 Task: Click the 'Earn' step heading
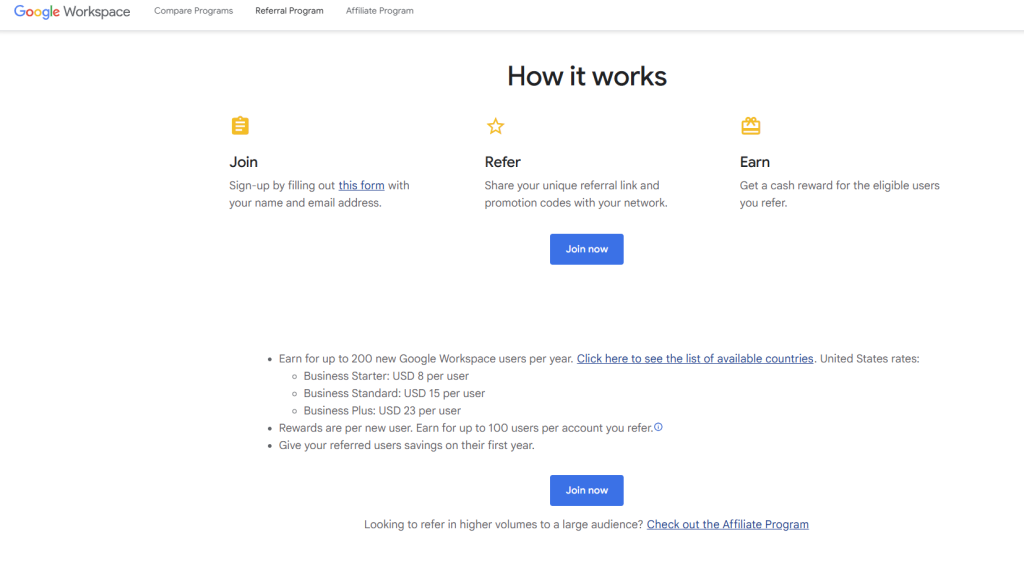[x=755, y=162]
